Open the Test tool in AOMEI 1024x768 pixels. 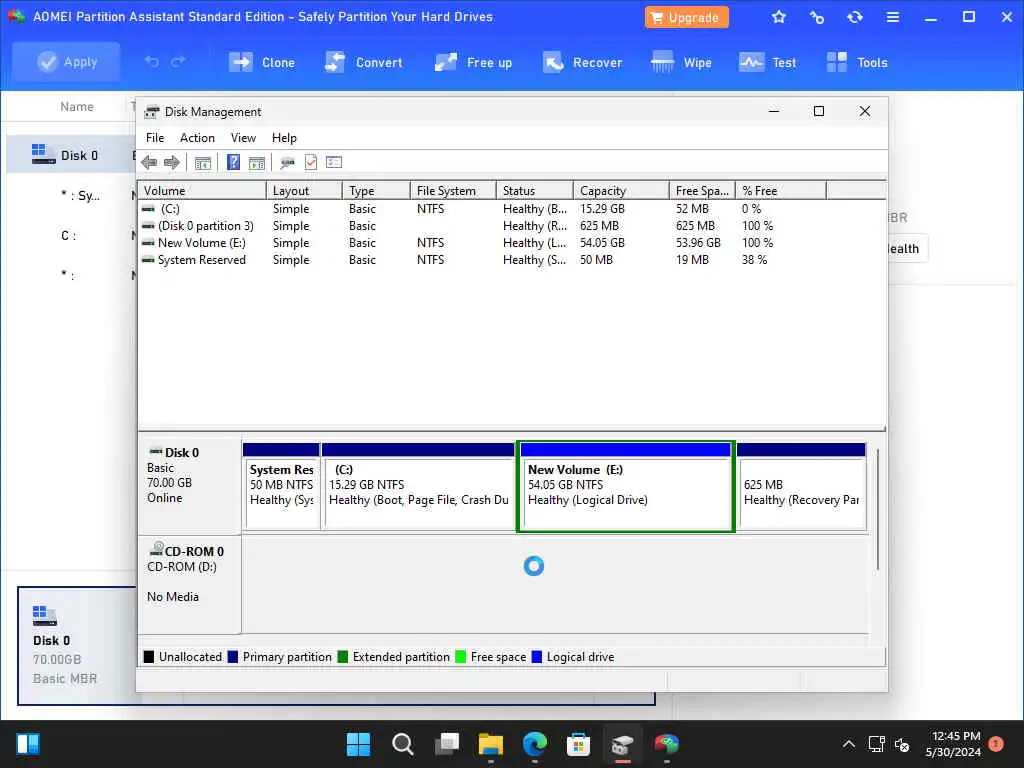click(767, 63)
